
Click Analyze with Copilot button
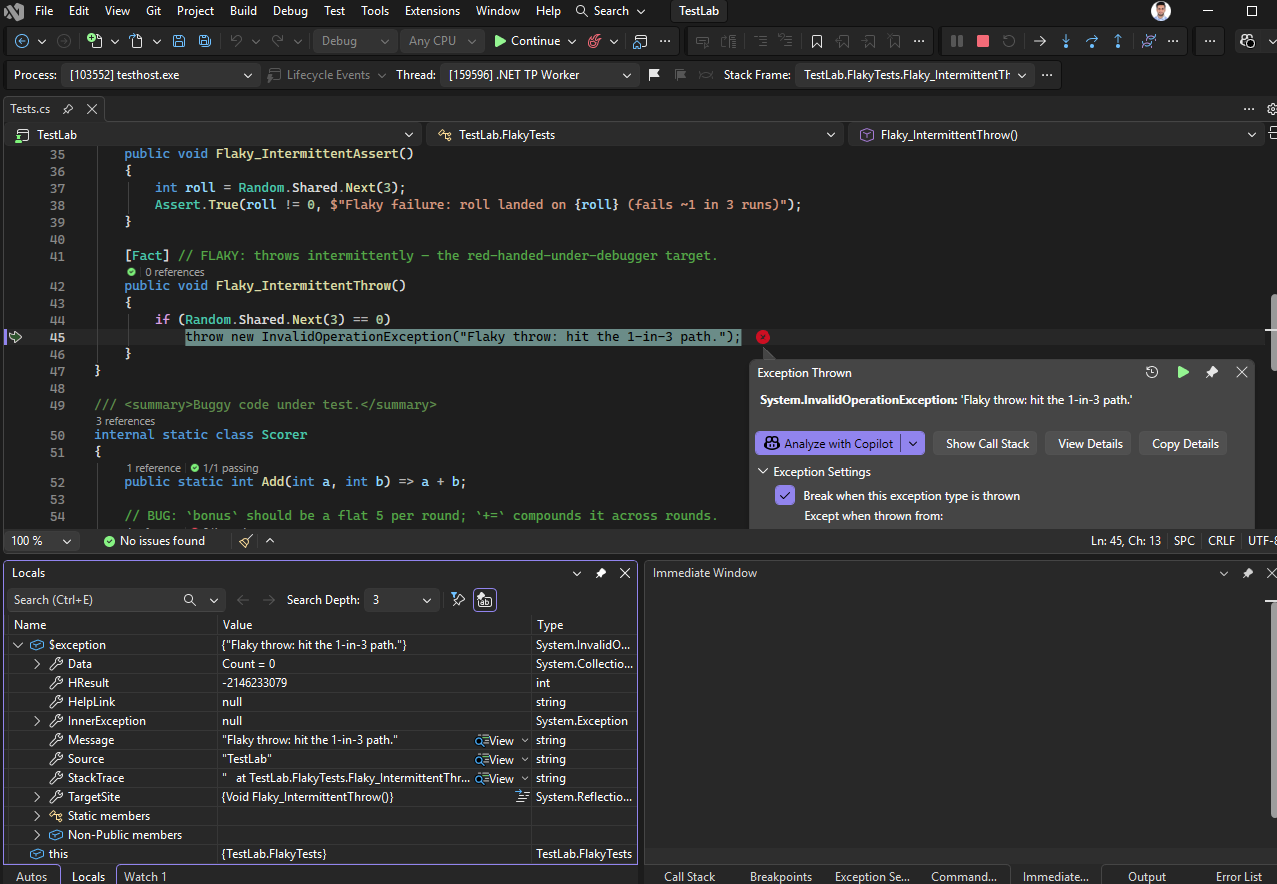pyautogui.click(x=829, y=444)
